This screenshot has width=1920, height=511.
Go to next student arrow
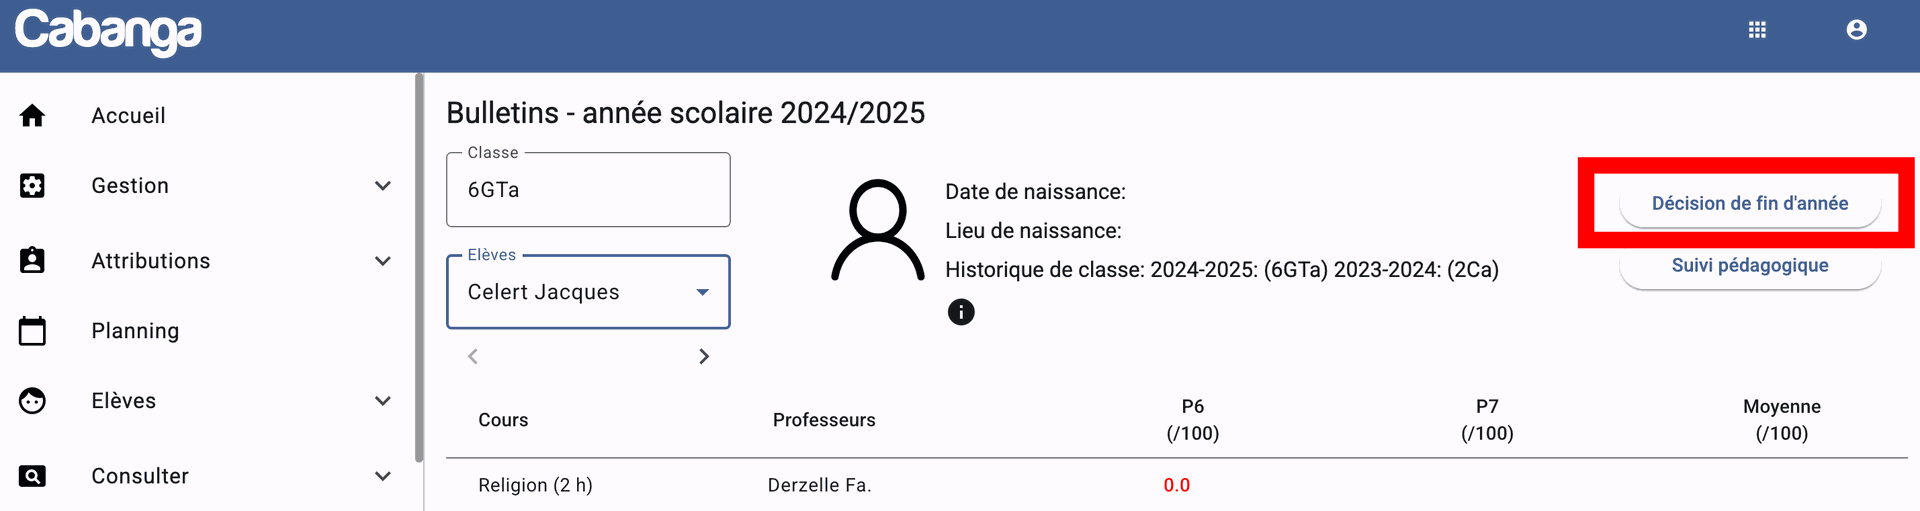704,356
